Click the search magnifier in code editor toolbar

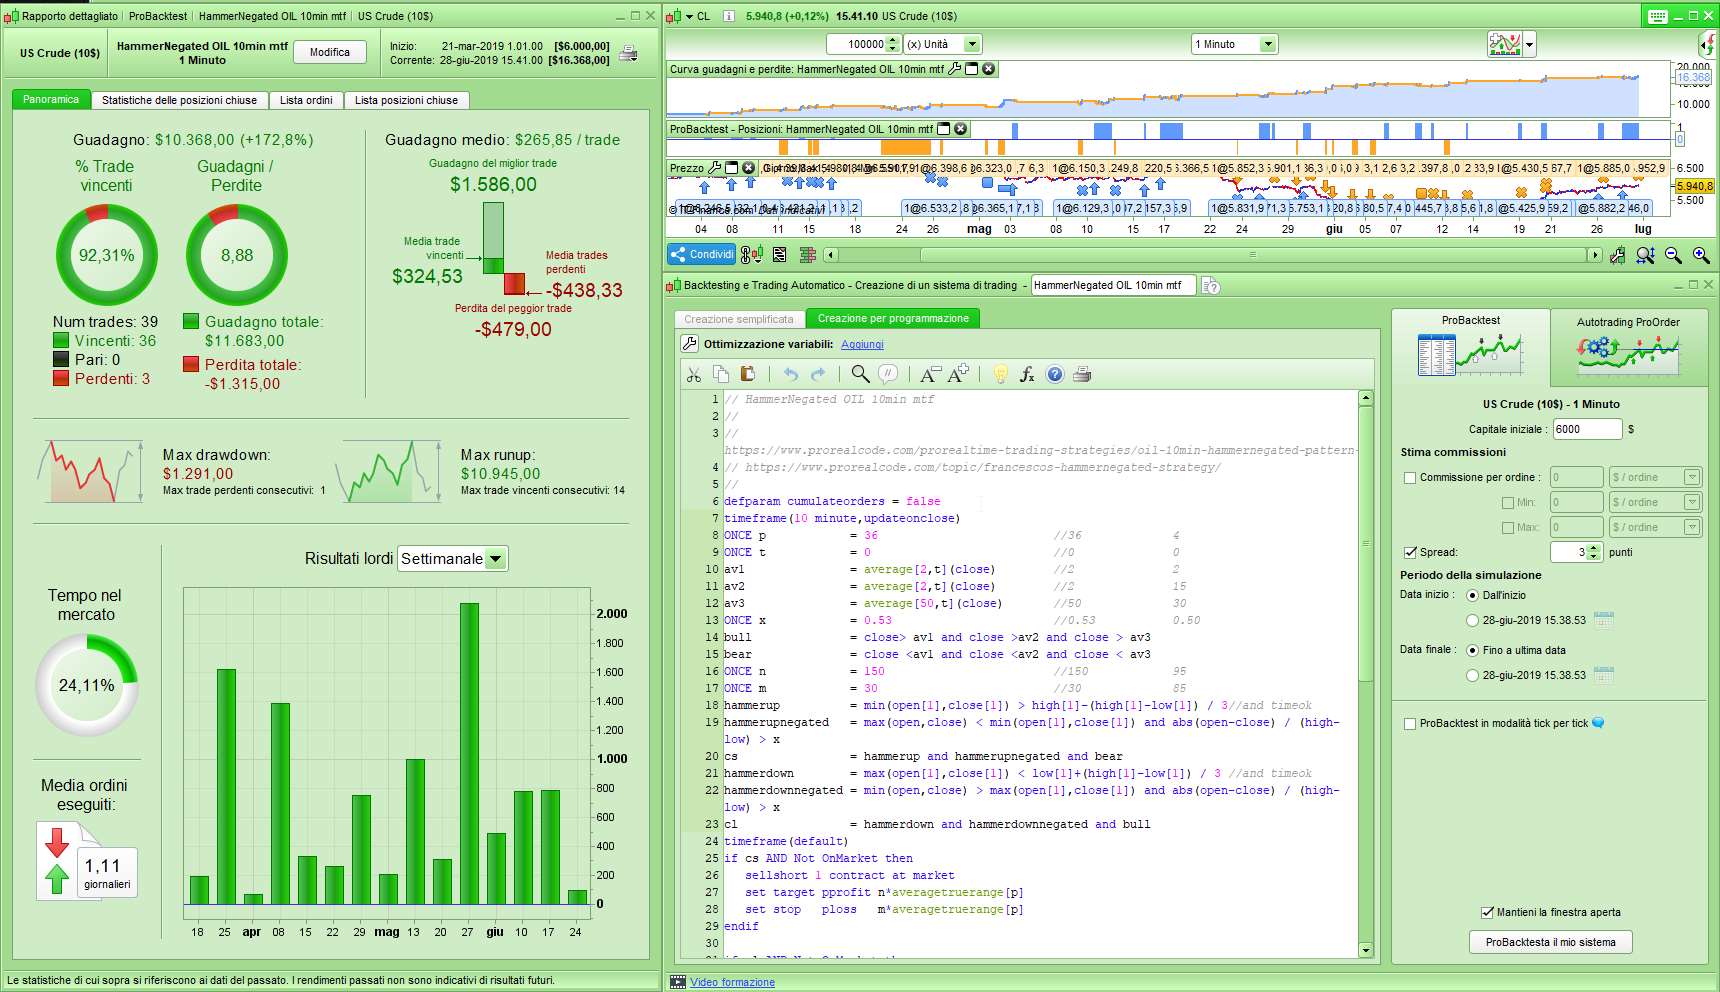pyautogui.click(x=860, y=374)
